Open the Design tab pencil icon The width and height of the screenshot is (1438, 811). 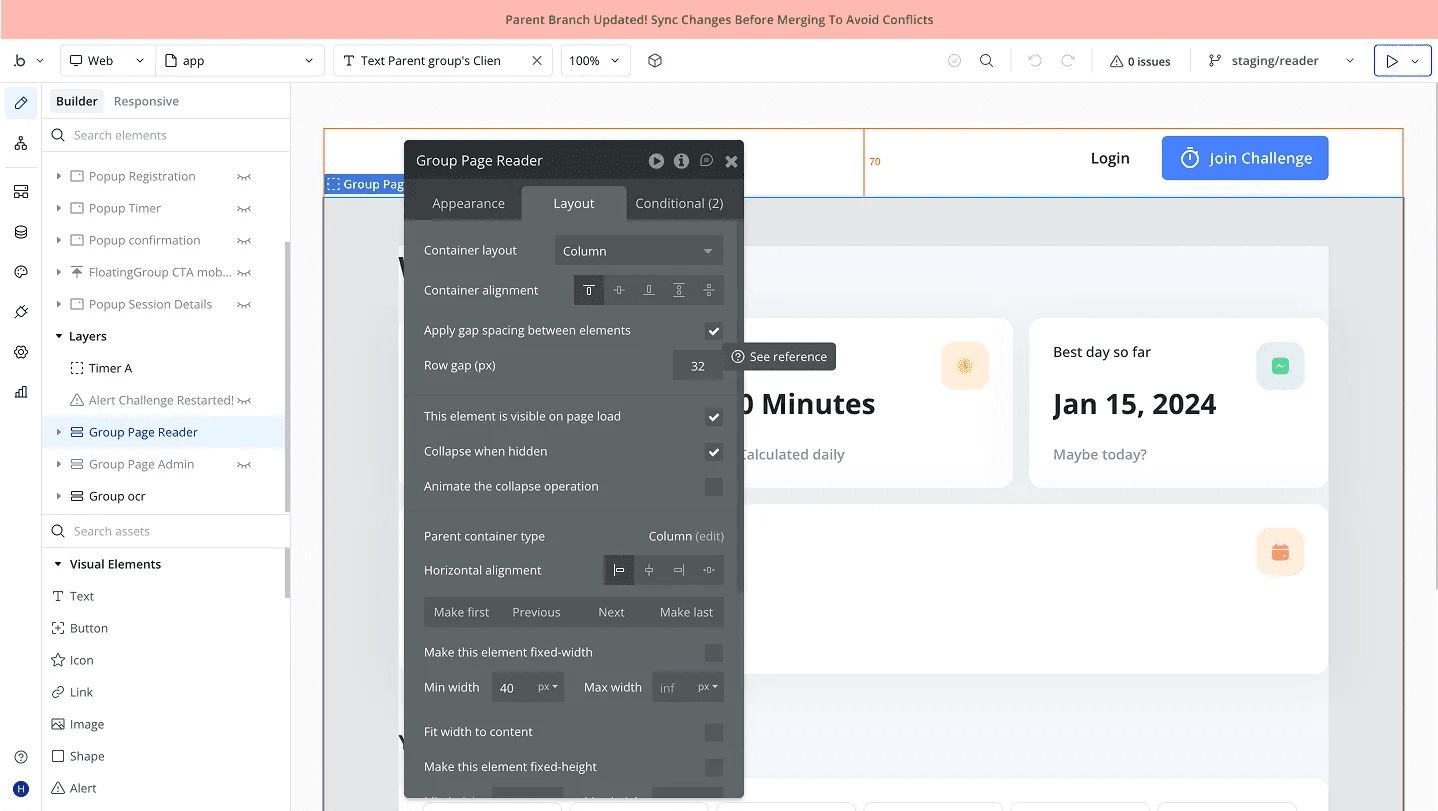[21, 103]
